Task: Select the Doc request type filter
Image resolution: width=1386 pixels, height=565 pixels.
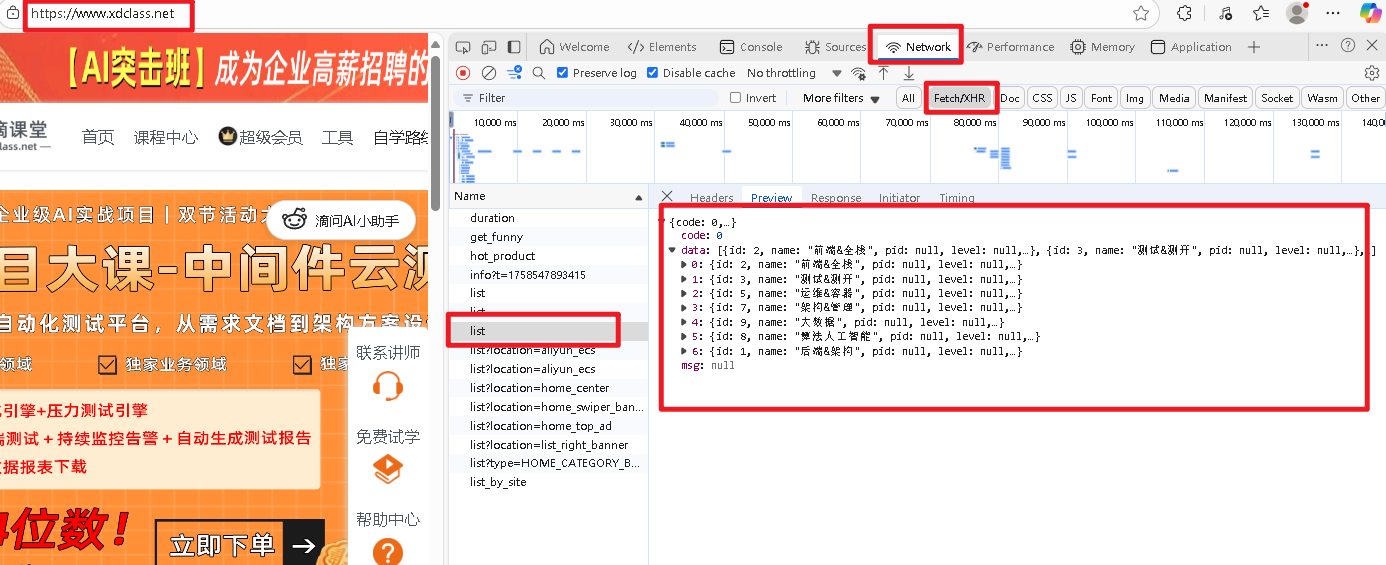Action: [x=1011, y=98]
